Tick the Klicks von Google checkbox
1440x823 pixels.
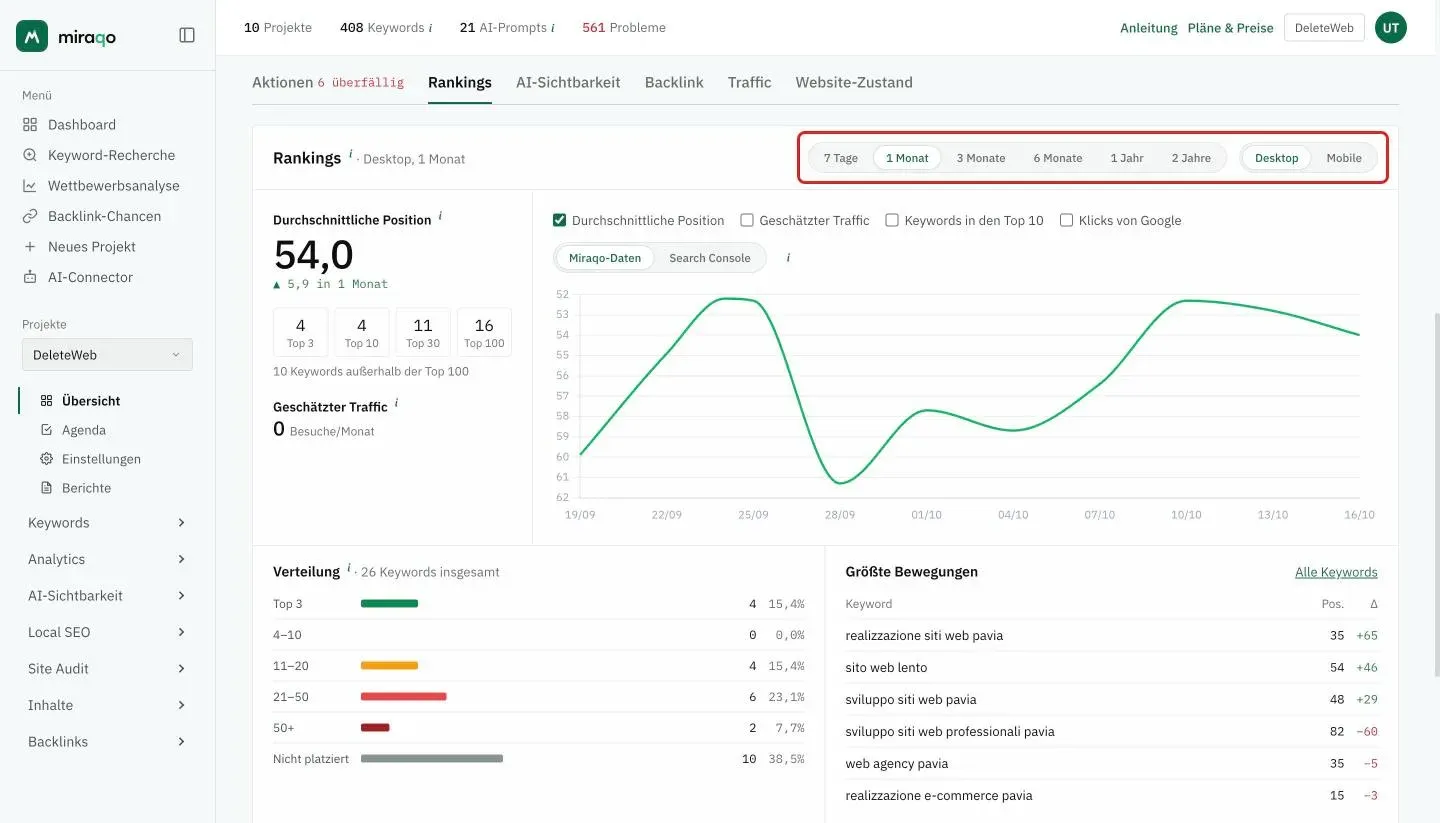pyautogui.click(x=1066, y=220)
